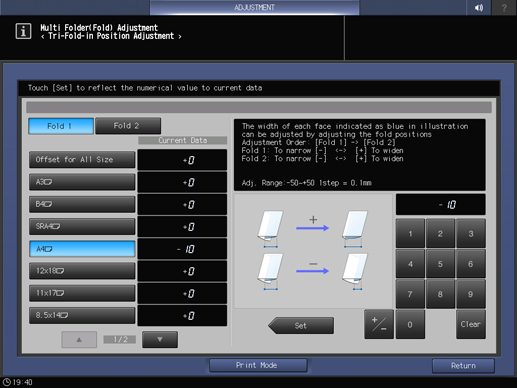517x388 pixels.
Task: Toggle sign with the +/- key
Action: pyautogui.click(x=379, y=324)
